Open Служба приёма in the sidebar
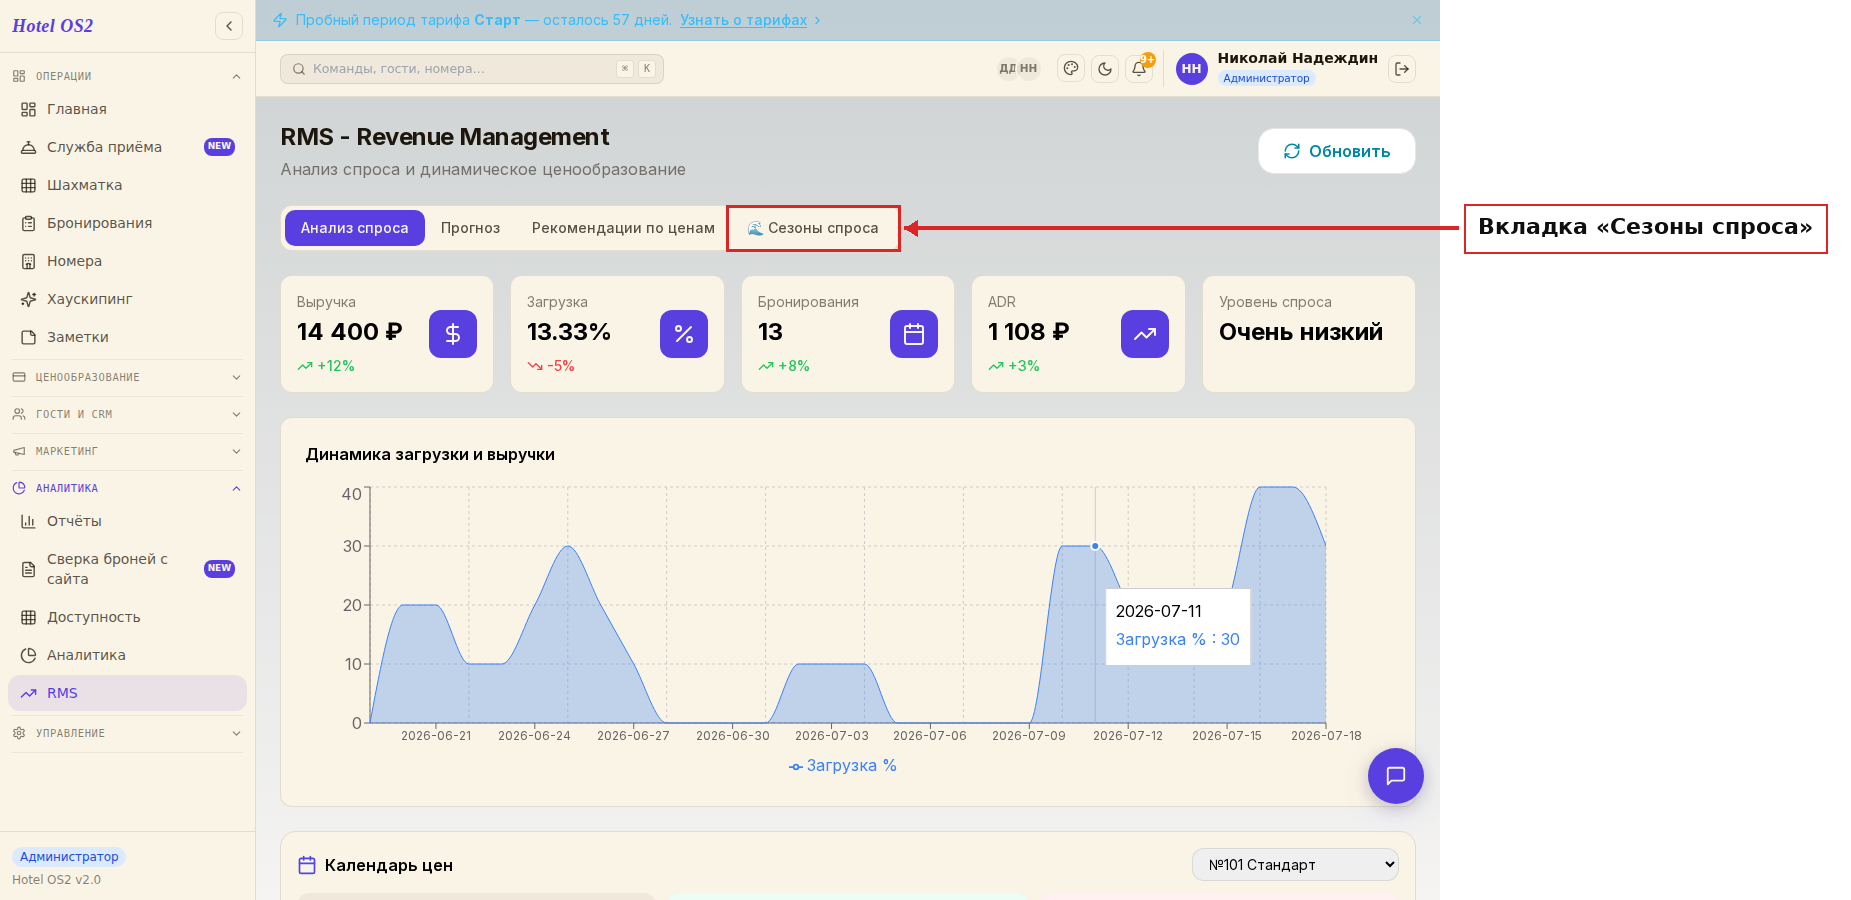This screenshot has height=900, width=1851. click(127, 147)
